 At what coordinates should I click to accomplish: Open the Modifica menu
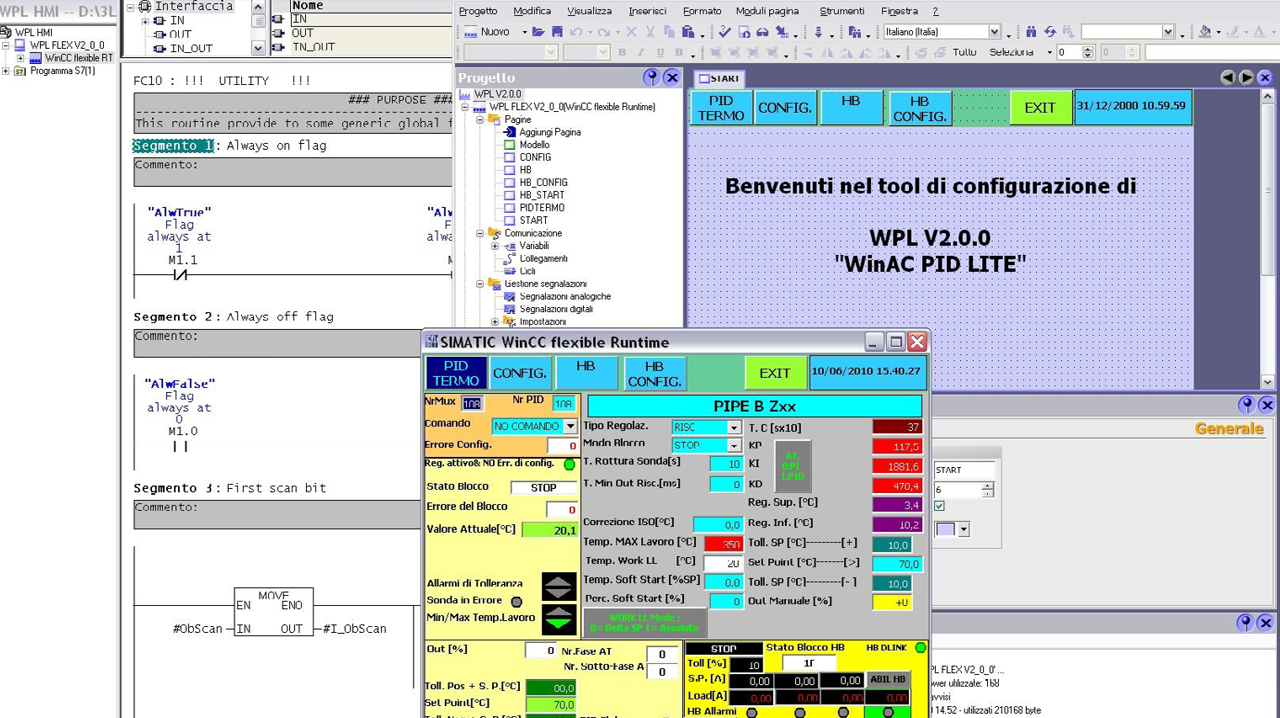pos(532,11)
